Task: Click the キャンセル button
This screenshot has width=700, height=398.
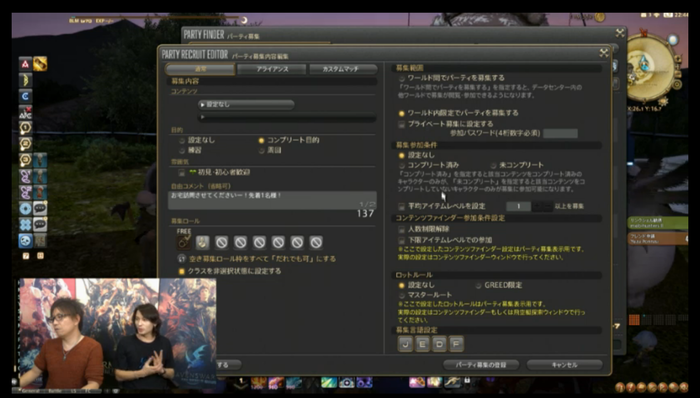Action: (565, 365)
